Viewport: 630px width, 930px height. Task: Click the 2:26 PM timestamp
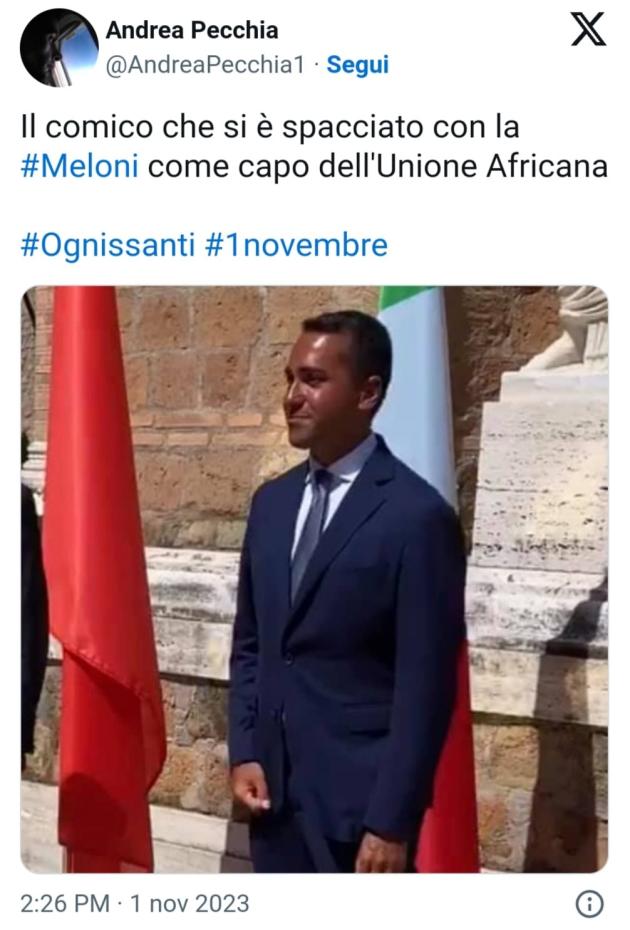[x=65, y=904]
